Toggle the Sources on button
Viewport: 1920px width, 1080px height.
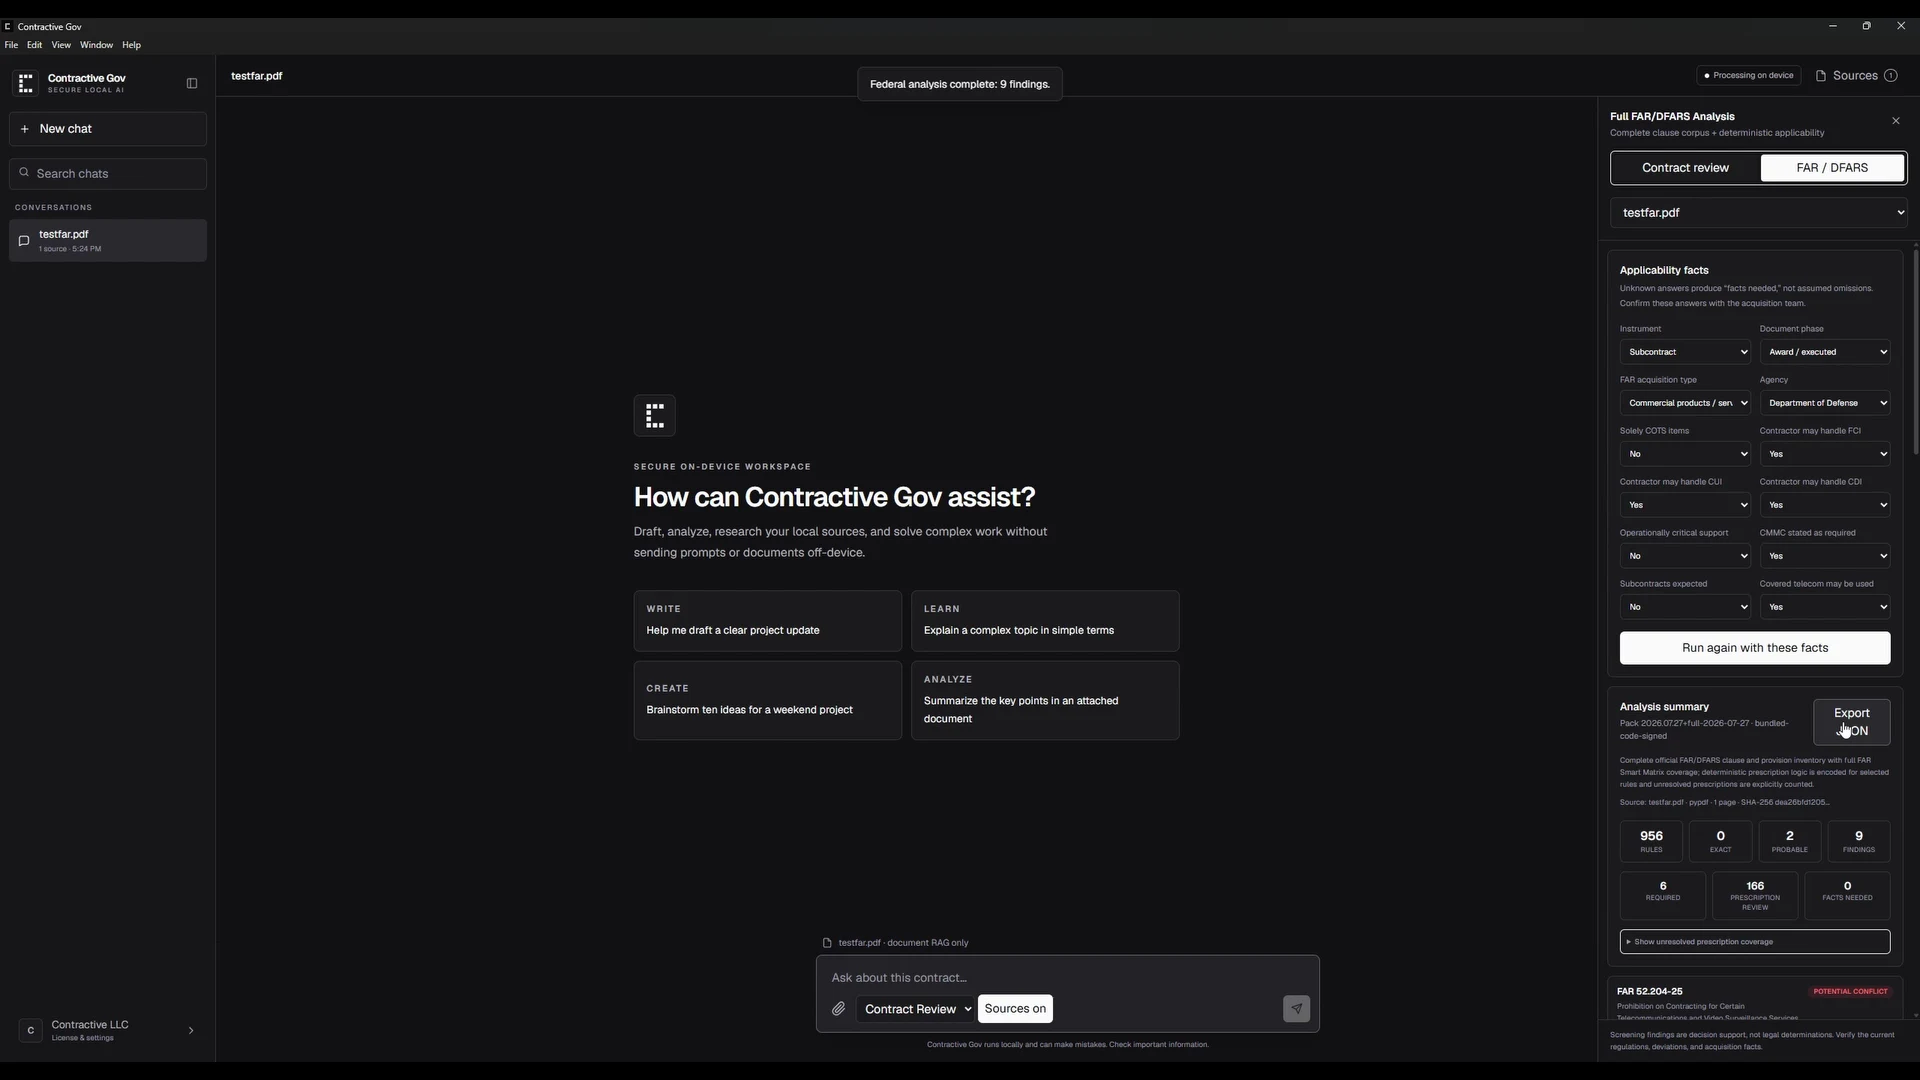[x=1015, y=1009]
